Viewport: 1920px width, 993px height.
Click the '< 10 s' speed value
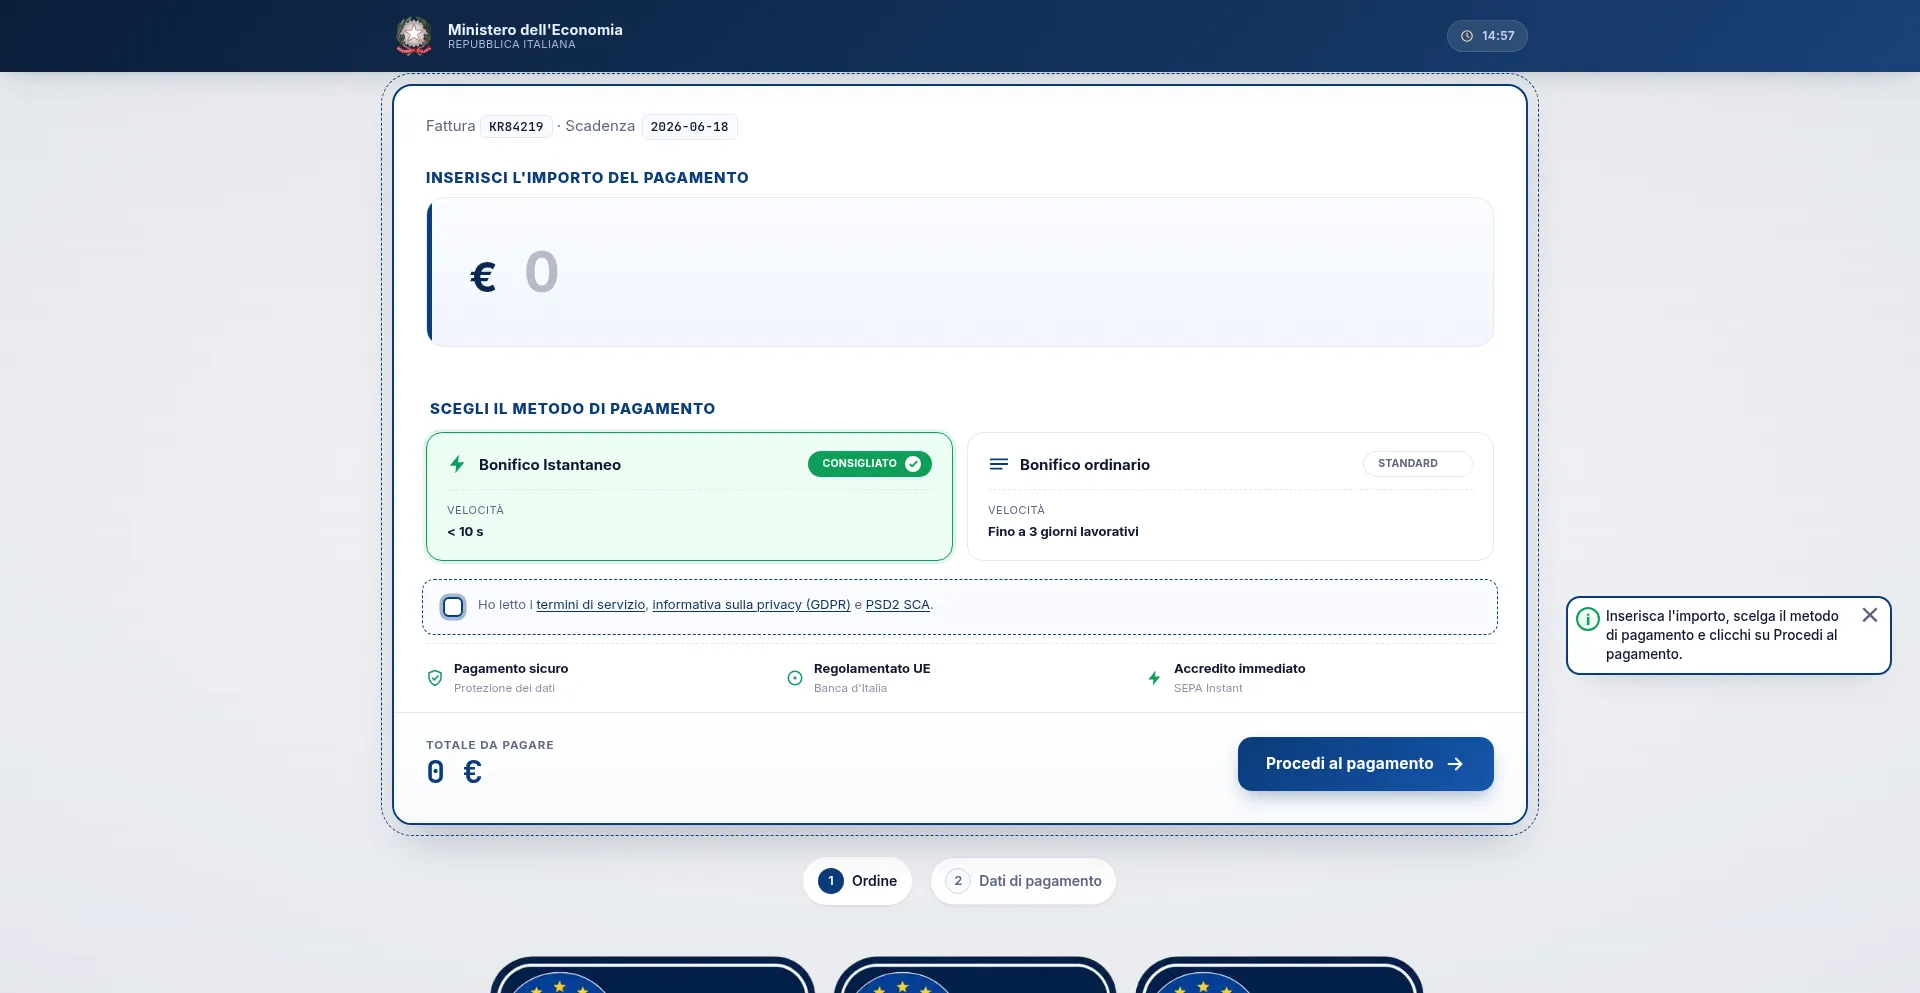pyautogui.click(x=465, y=532)
